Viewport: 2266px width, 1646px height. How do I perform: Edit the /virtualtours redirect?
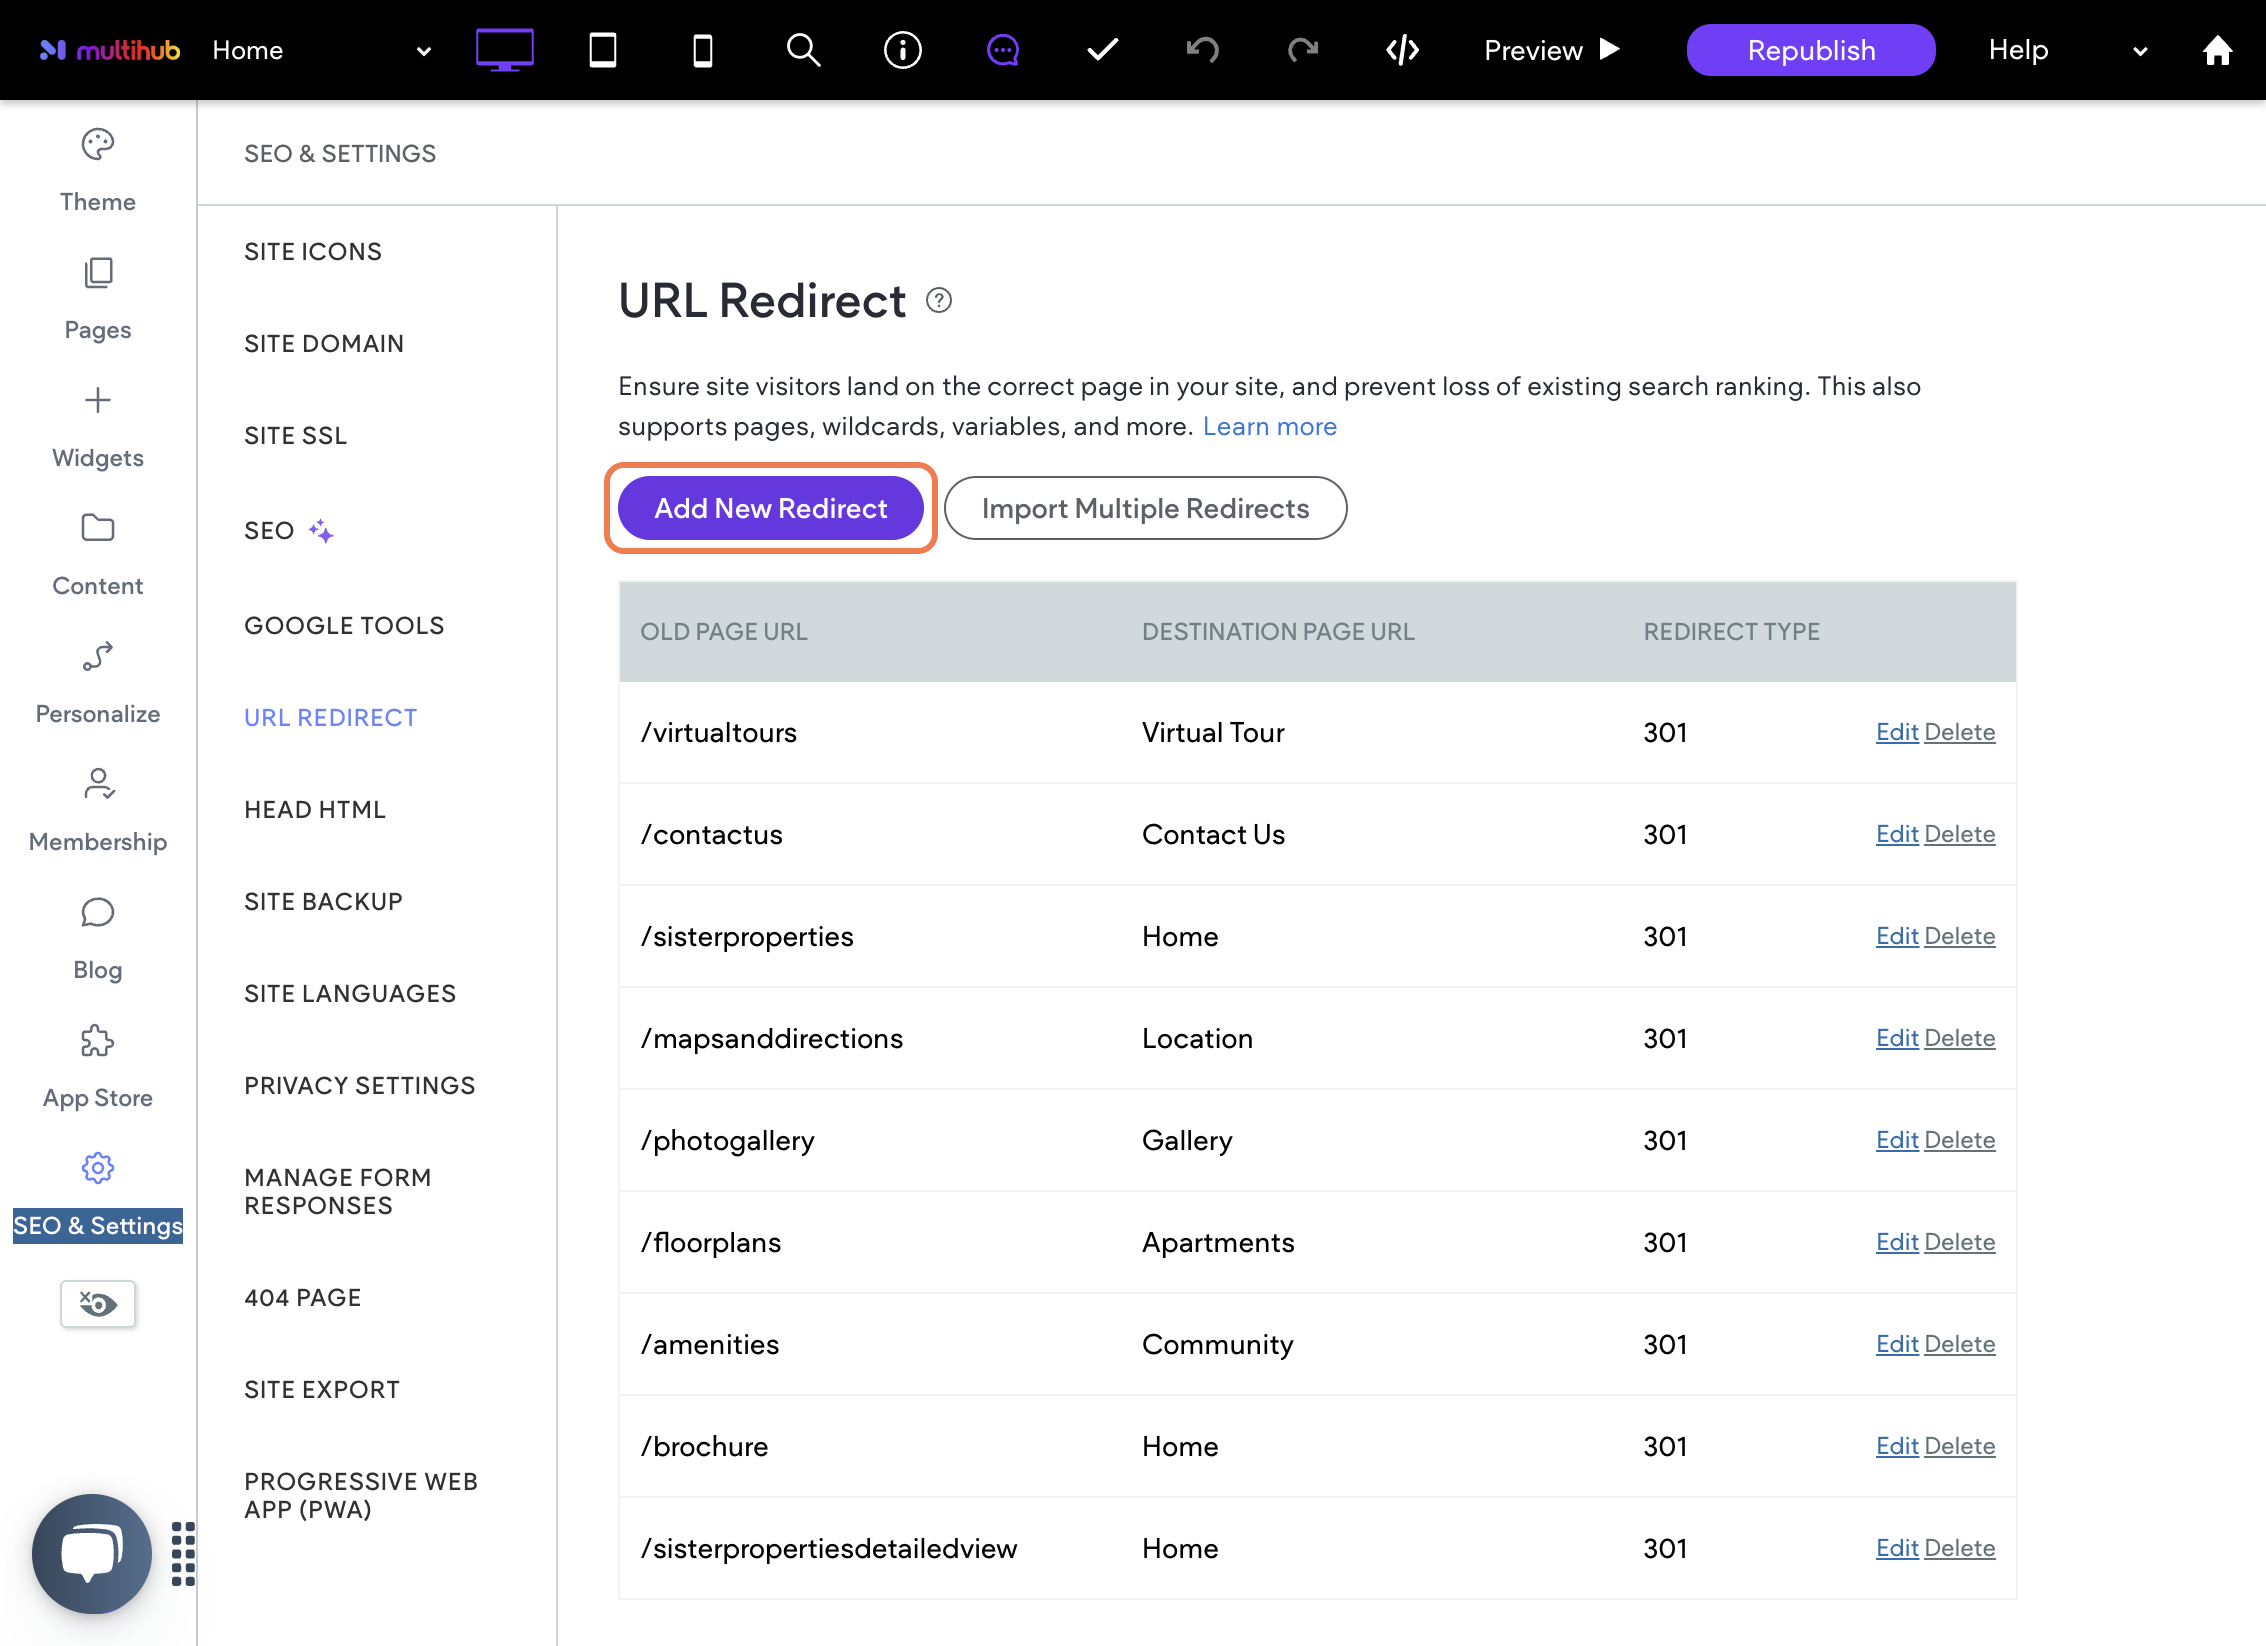pos(1897,732)
